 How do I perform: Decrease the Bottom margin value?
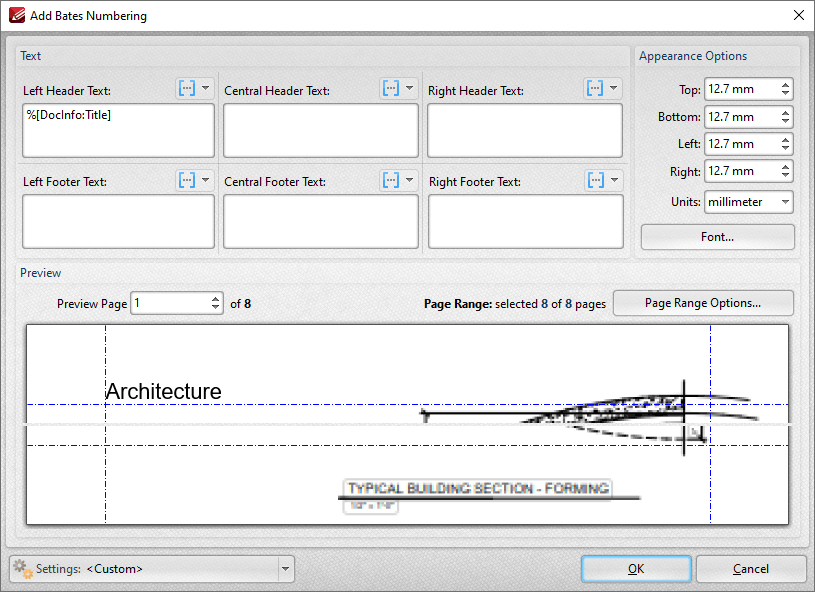coord(785,121)
